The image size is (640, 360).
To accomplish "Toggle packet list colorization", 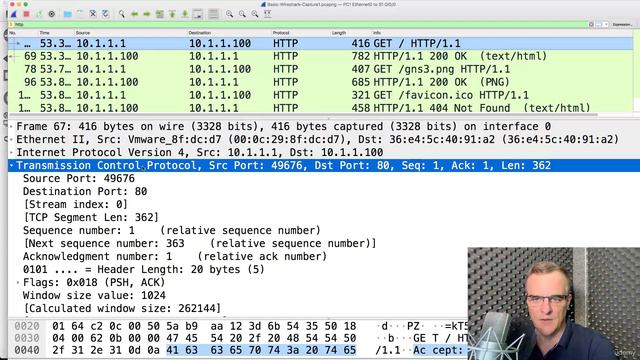I will (213, 14).
